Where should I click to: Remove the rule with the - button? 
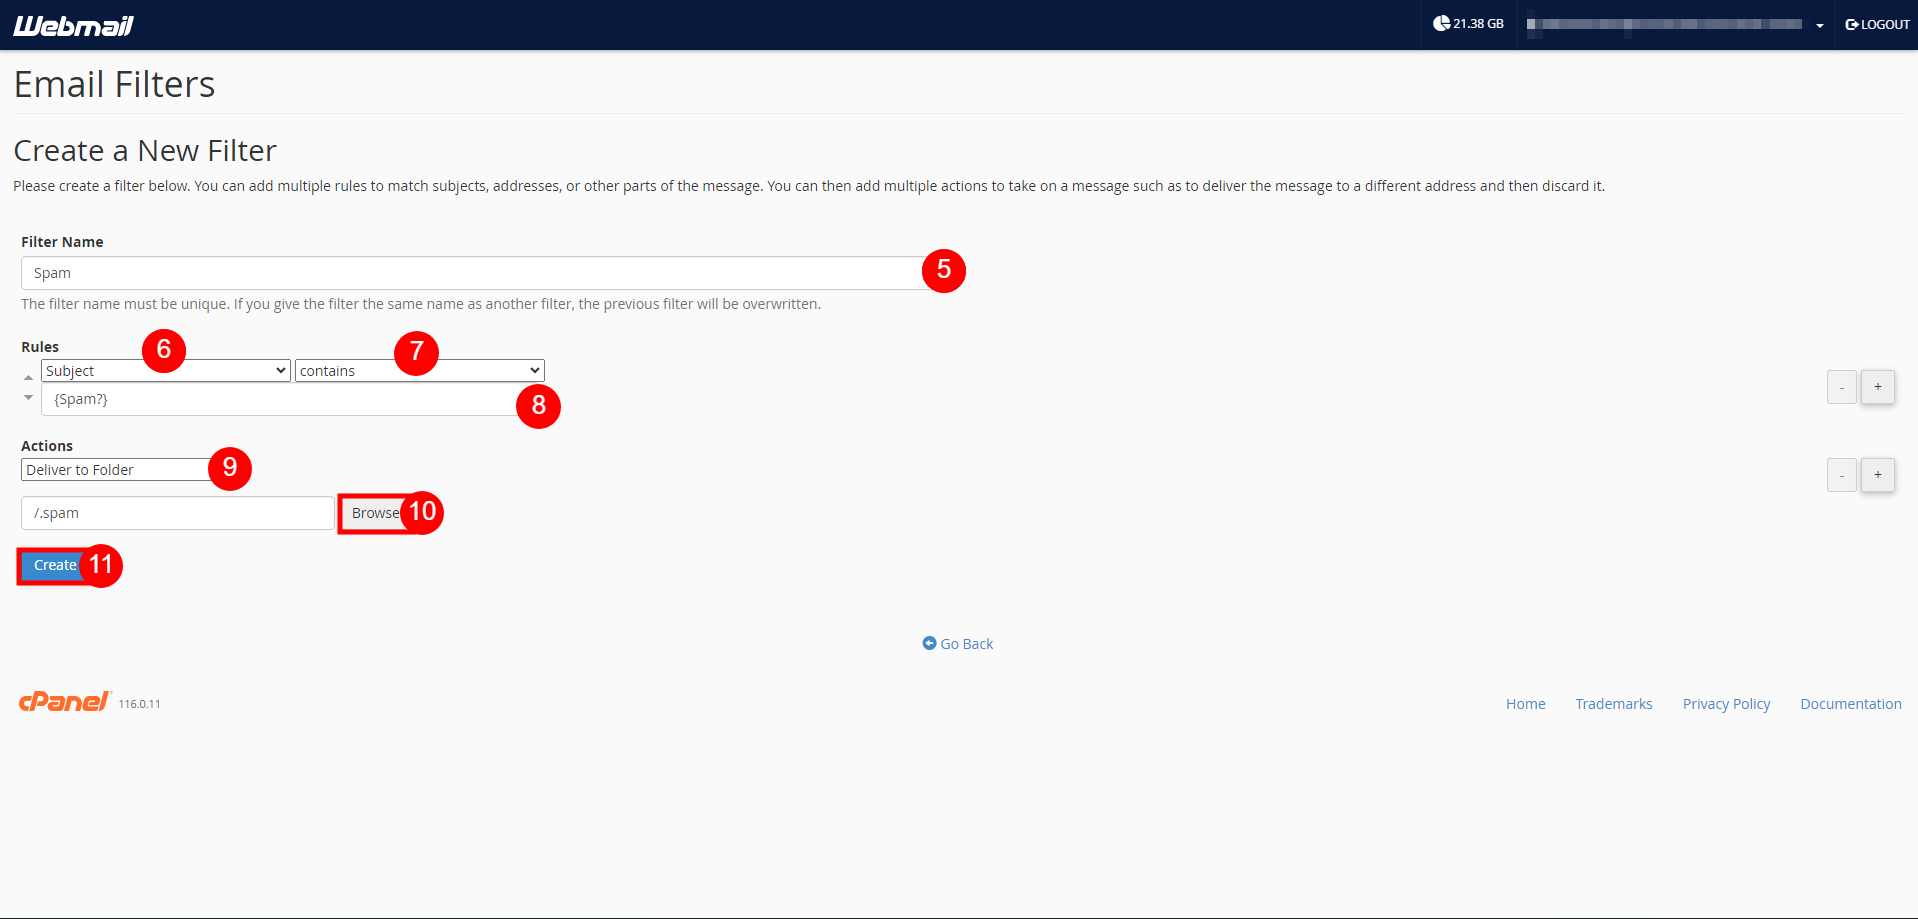pos(1841,387)
